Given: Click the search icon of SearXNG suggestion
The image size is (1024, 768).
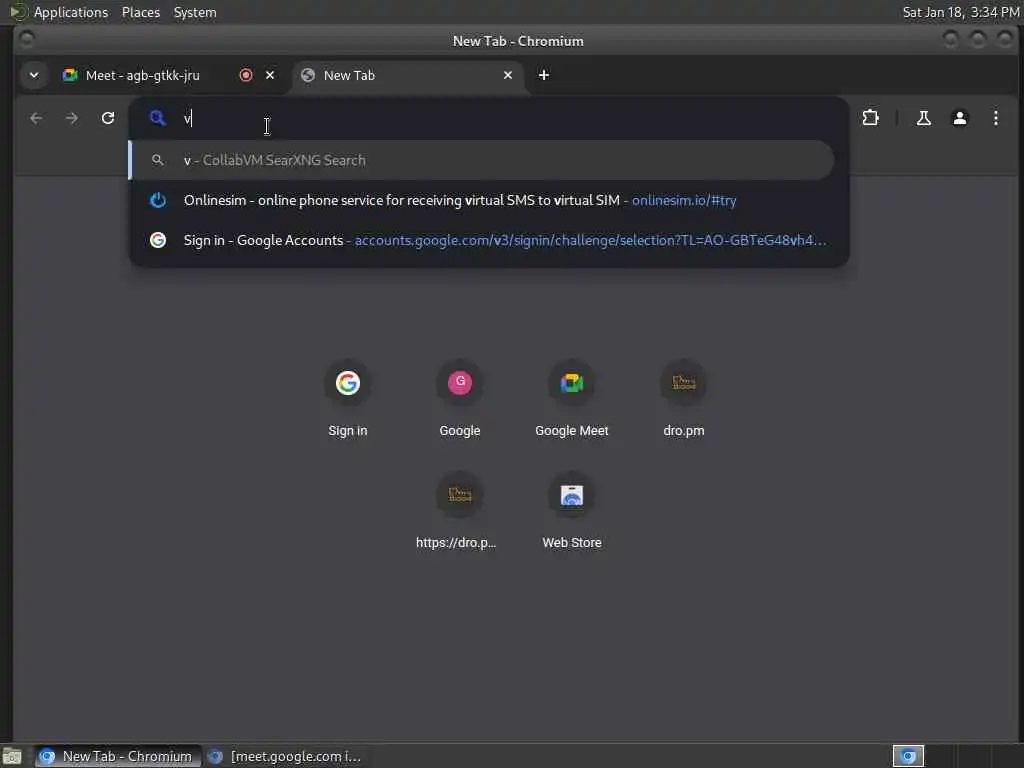Looking at the screenshot, I should click(157, 160).
